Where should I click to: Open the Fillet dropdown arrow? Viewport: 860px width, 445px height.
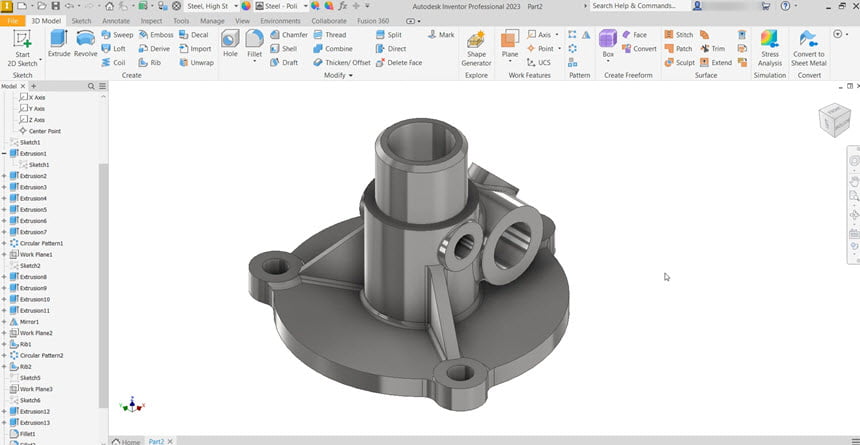point(254,61)
